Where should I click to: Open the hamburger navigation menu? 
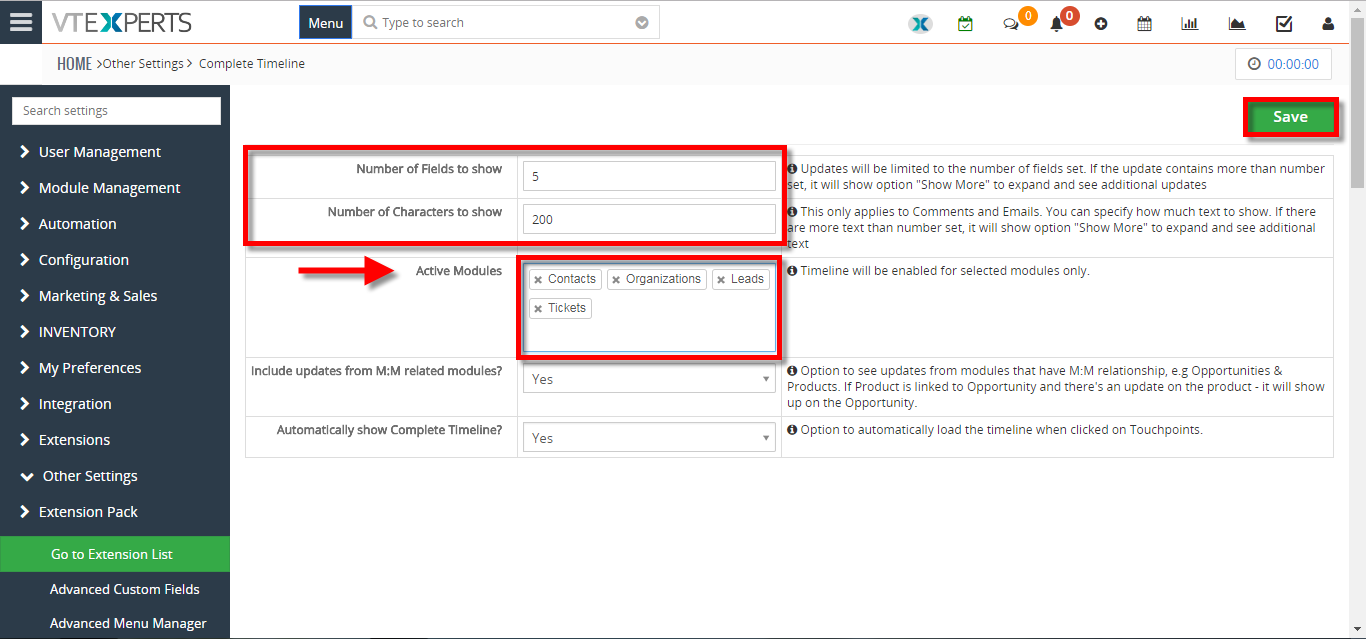coord(21,22)
